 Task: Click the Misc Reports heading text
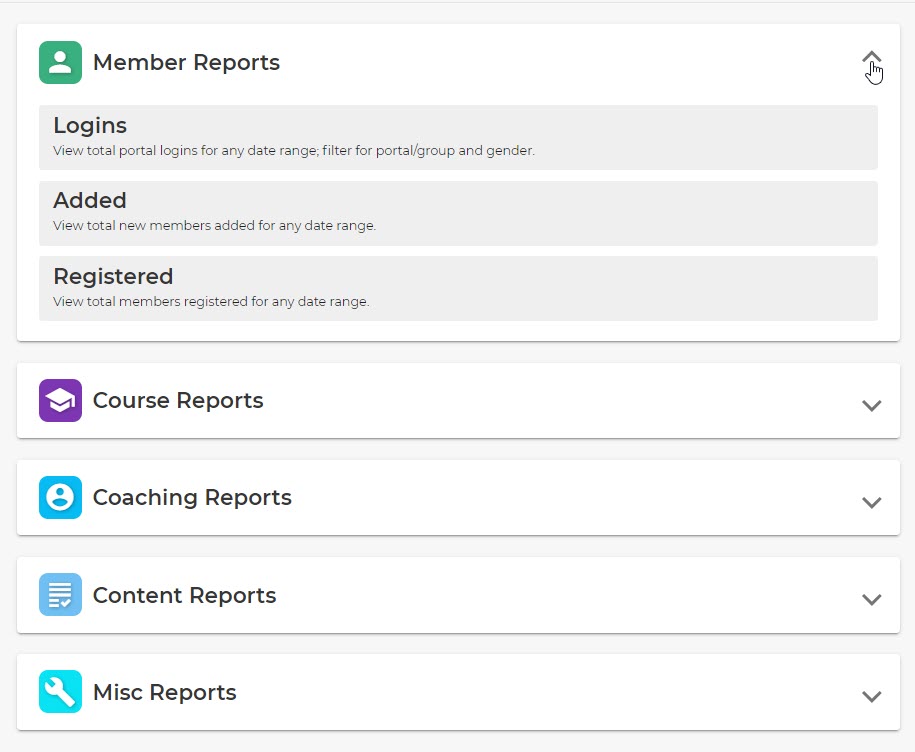click(x=165, y=692)
